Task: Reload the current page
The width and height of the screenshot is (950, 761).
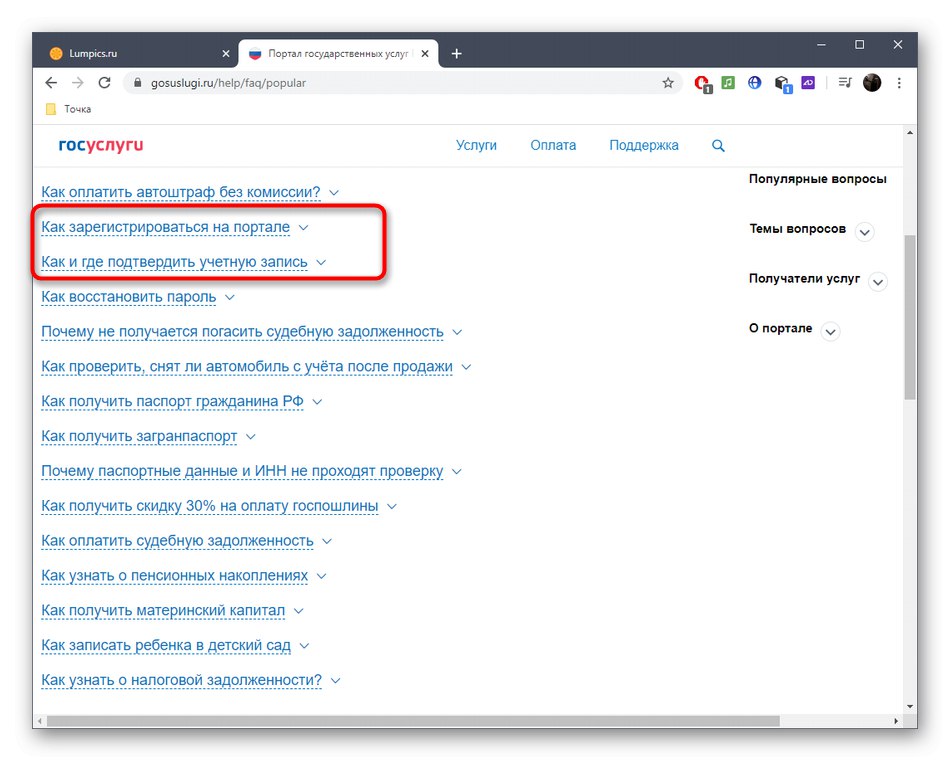Action: (104, 83)
